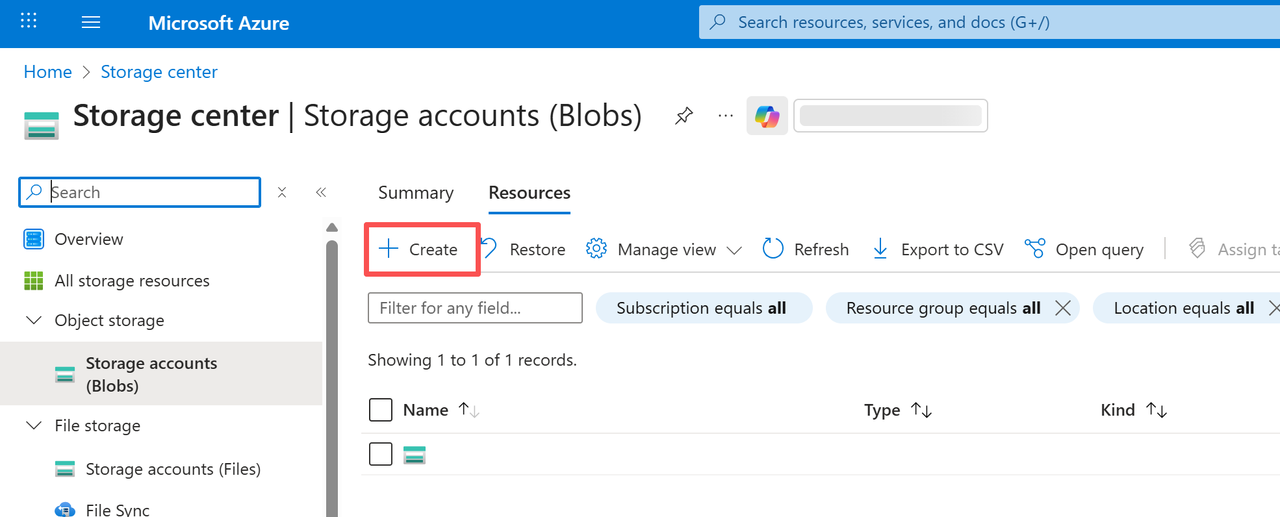Open All storage resources
Image resolution: width=1280 pixels, height=517 pixels.
(132, 281)
